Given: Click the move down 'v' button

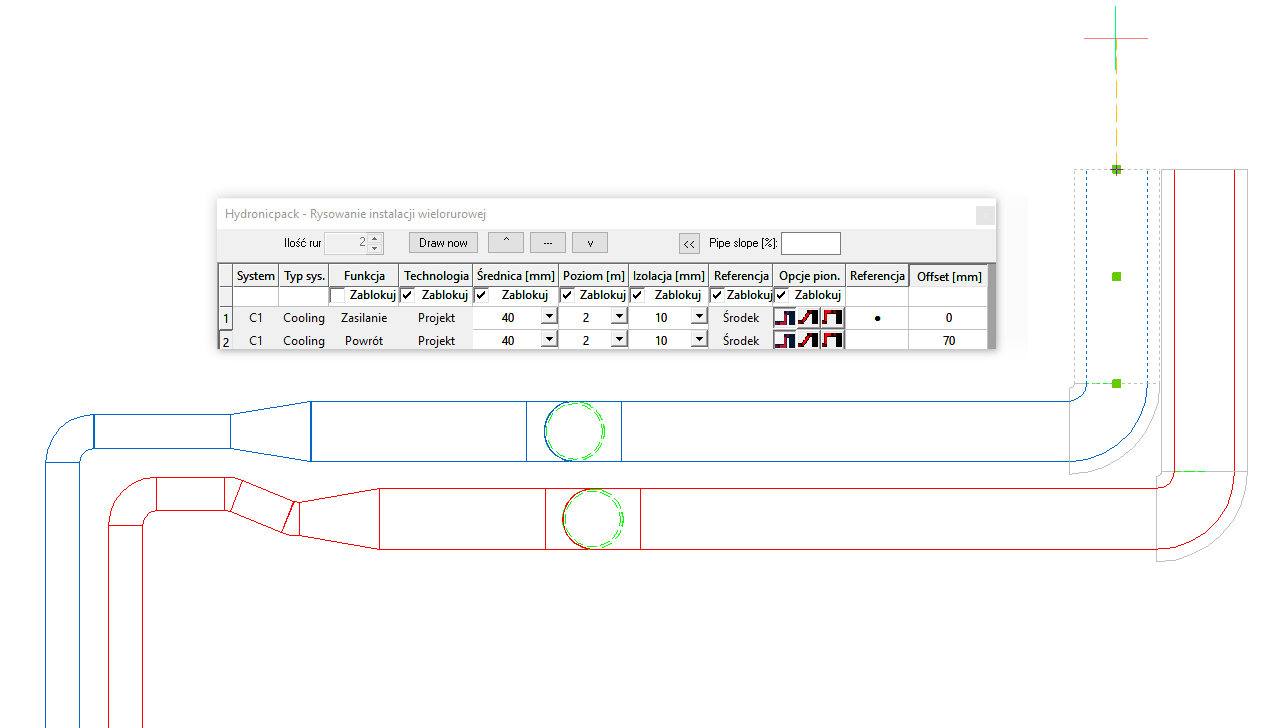Looking at the screenshot, I should point(590,243).
